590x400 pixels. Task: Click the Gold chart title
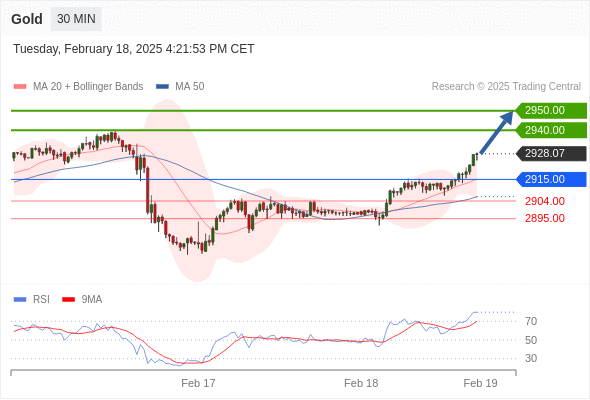(x=27, y=19)
